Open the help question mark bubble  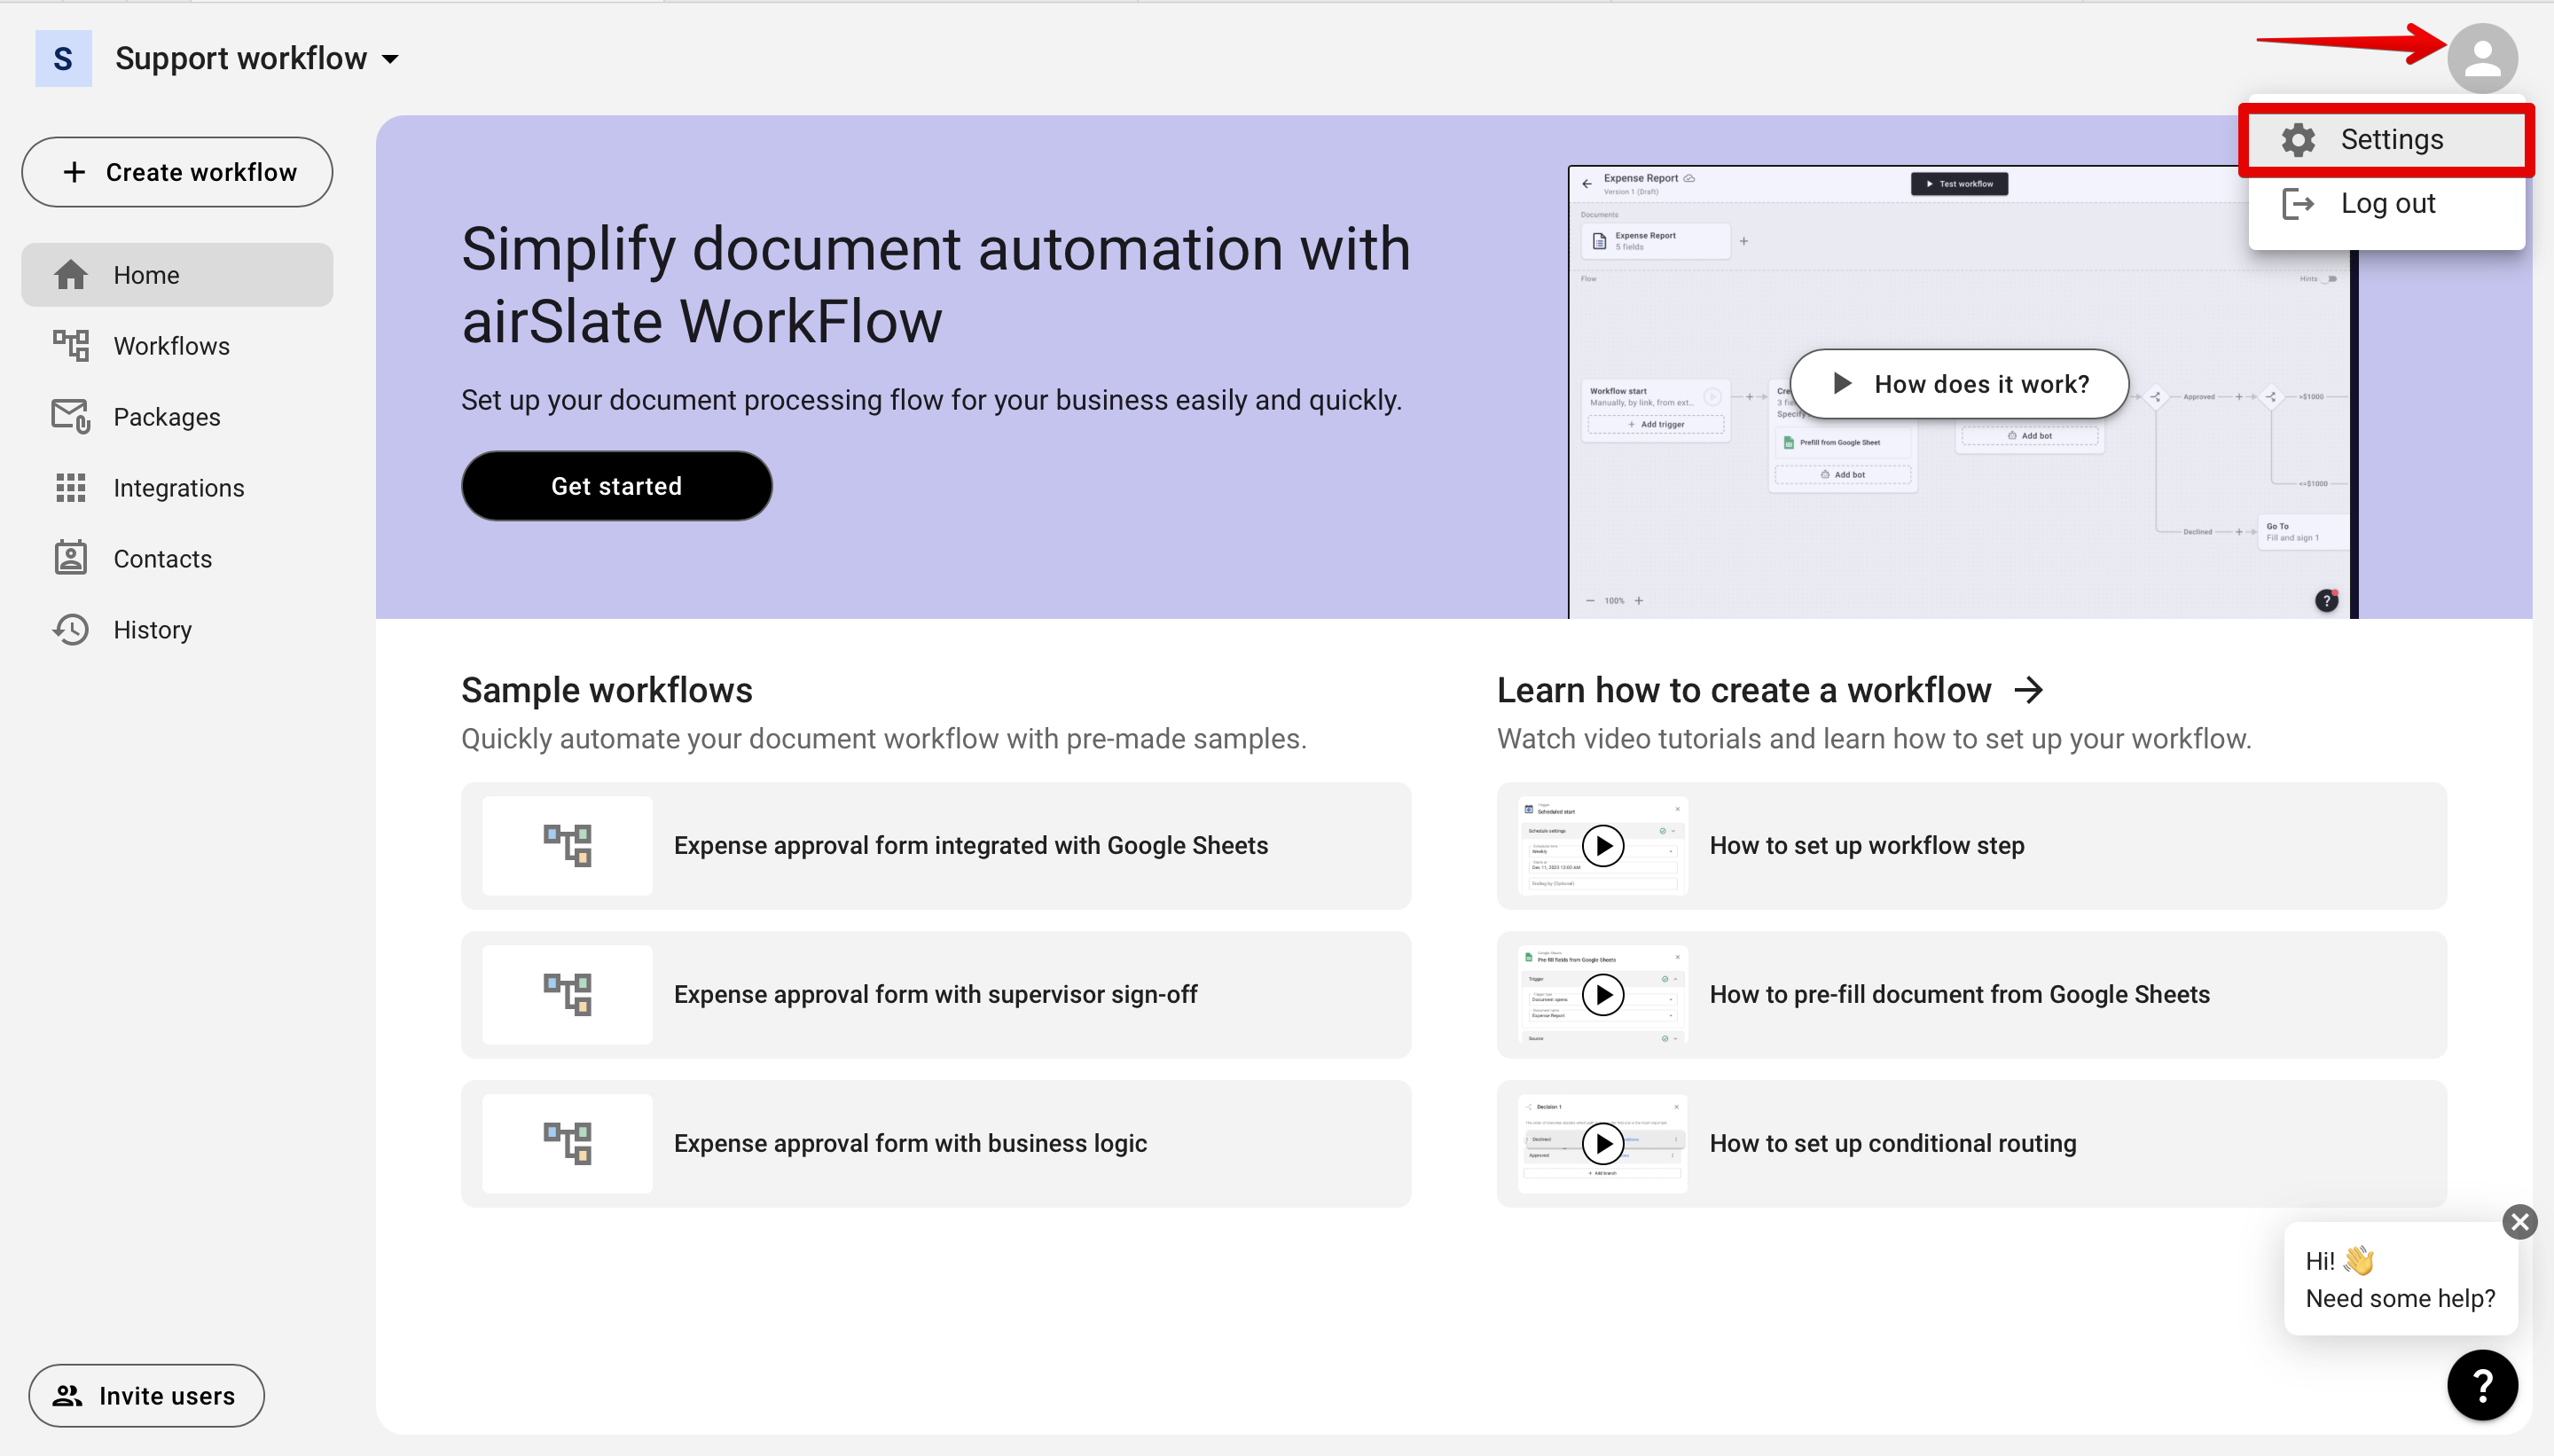pyautogui.click(x=2484, y=1384)
